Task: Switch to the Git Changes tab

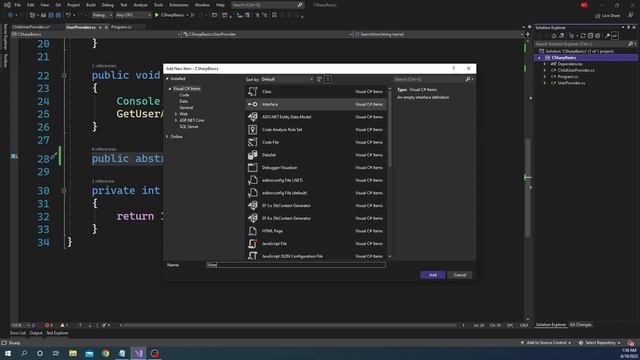Action: pos(580,325)
